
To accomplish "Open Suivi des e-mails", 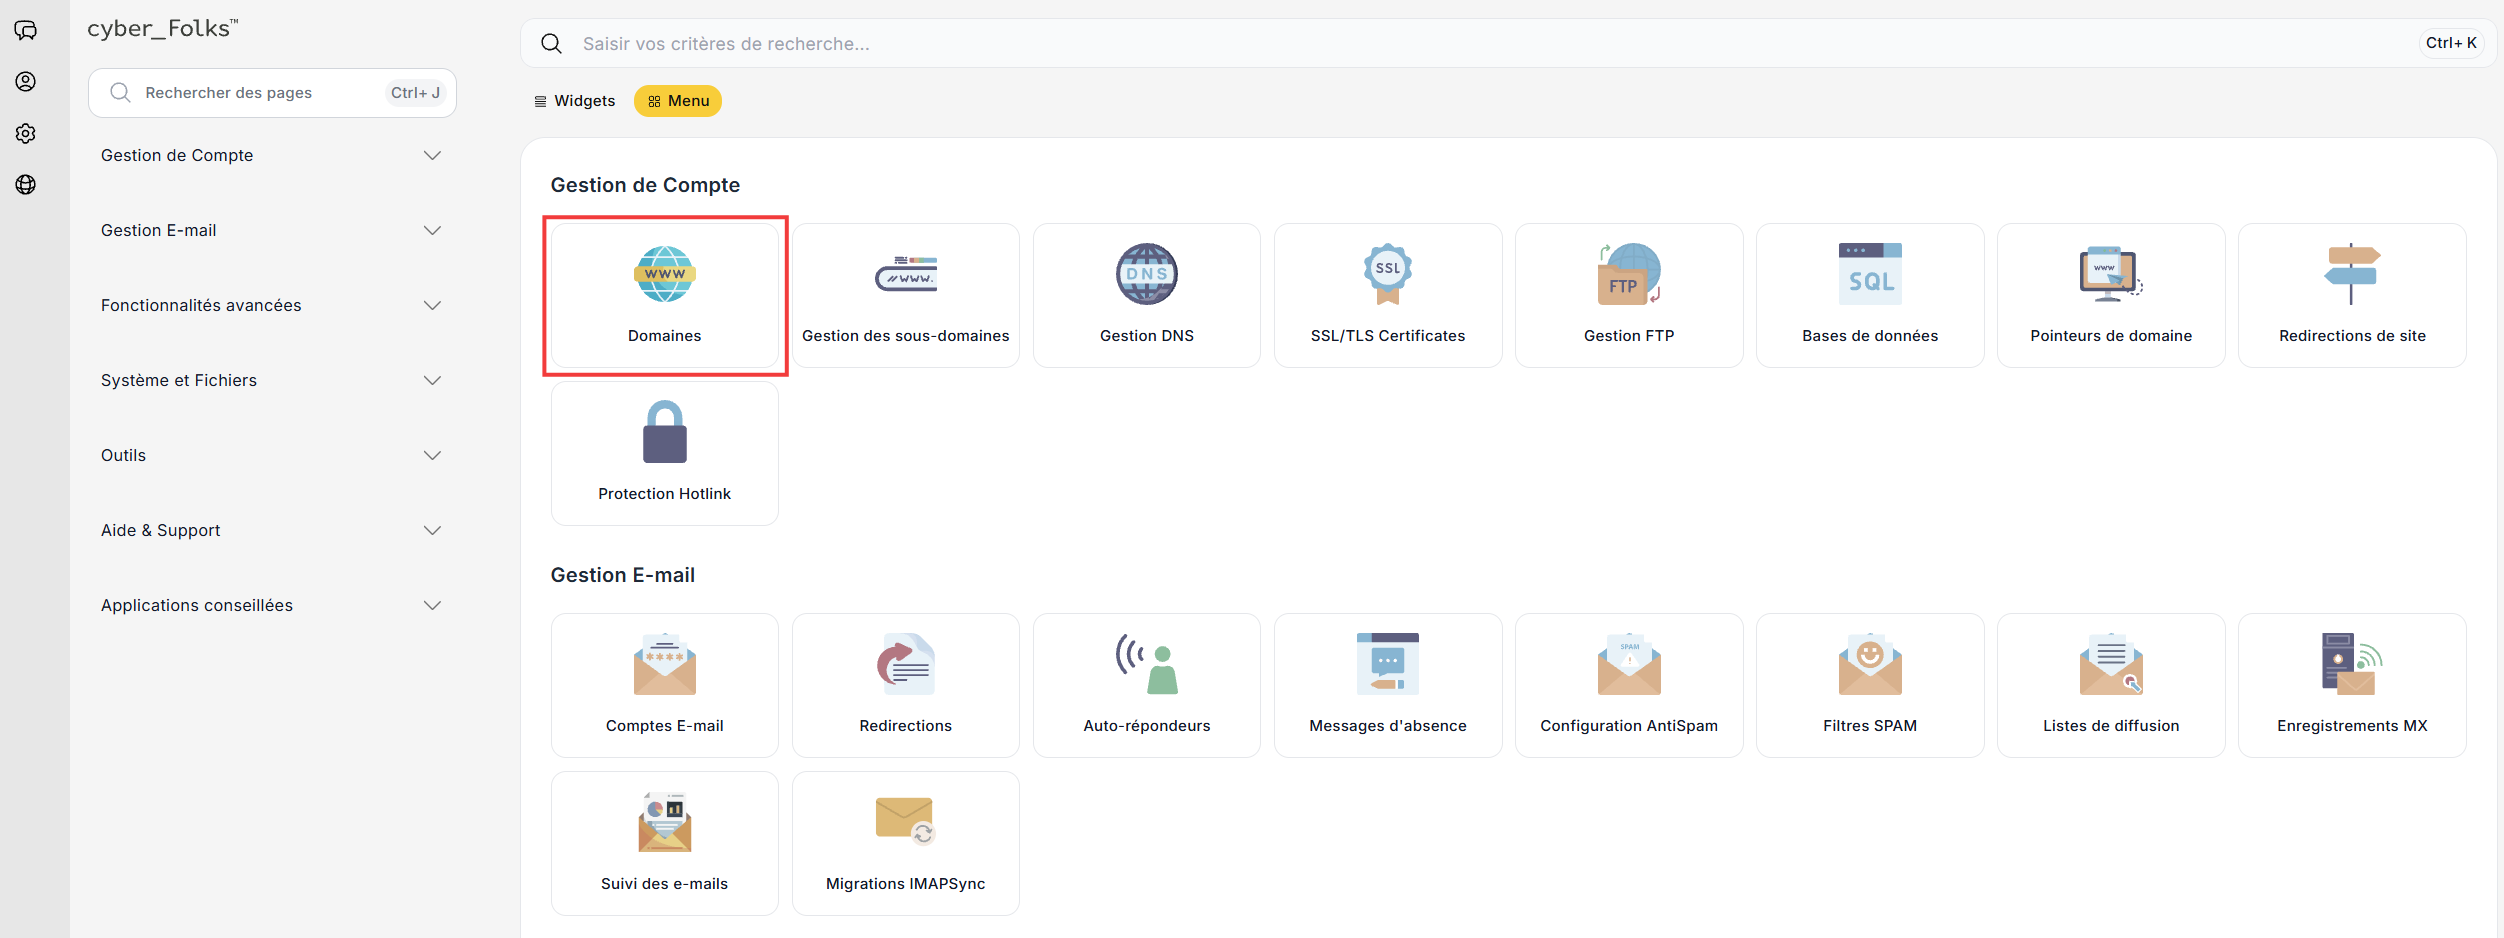I will (x=665, y=844).
